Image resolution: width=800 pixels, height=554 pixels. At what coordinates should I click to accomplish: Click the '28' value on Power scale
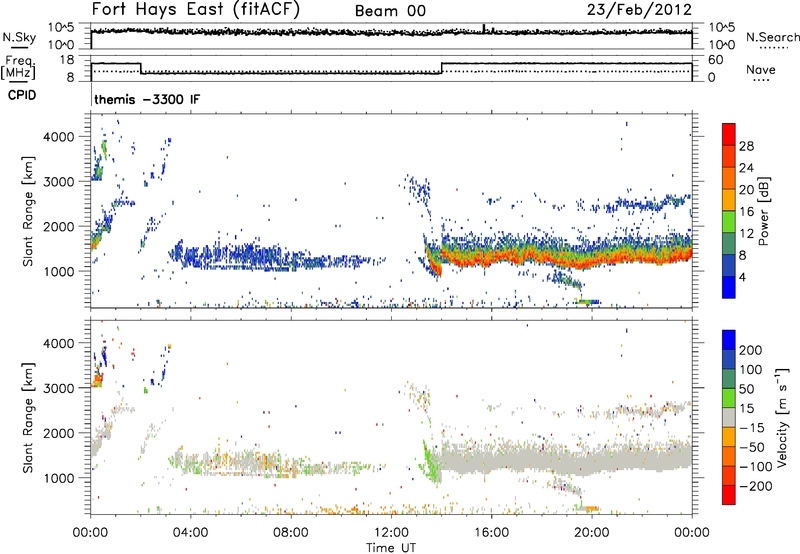(746, 146)
